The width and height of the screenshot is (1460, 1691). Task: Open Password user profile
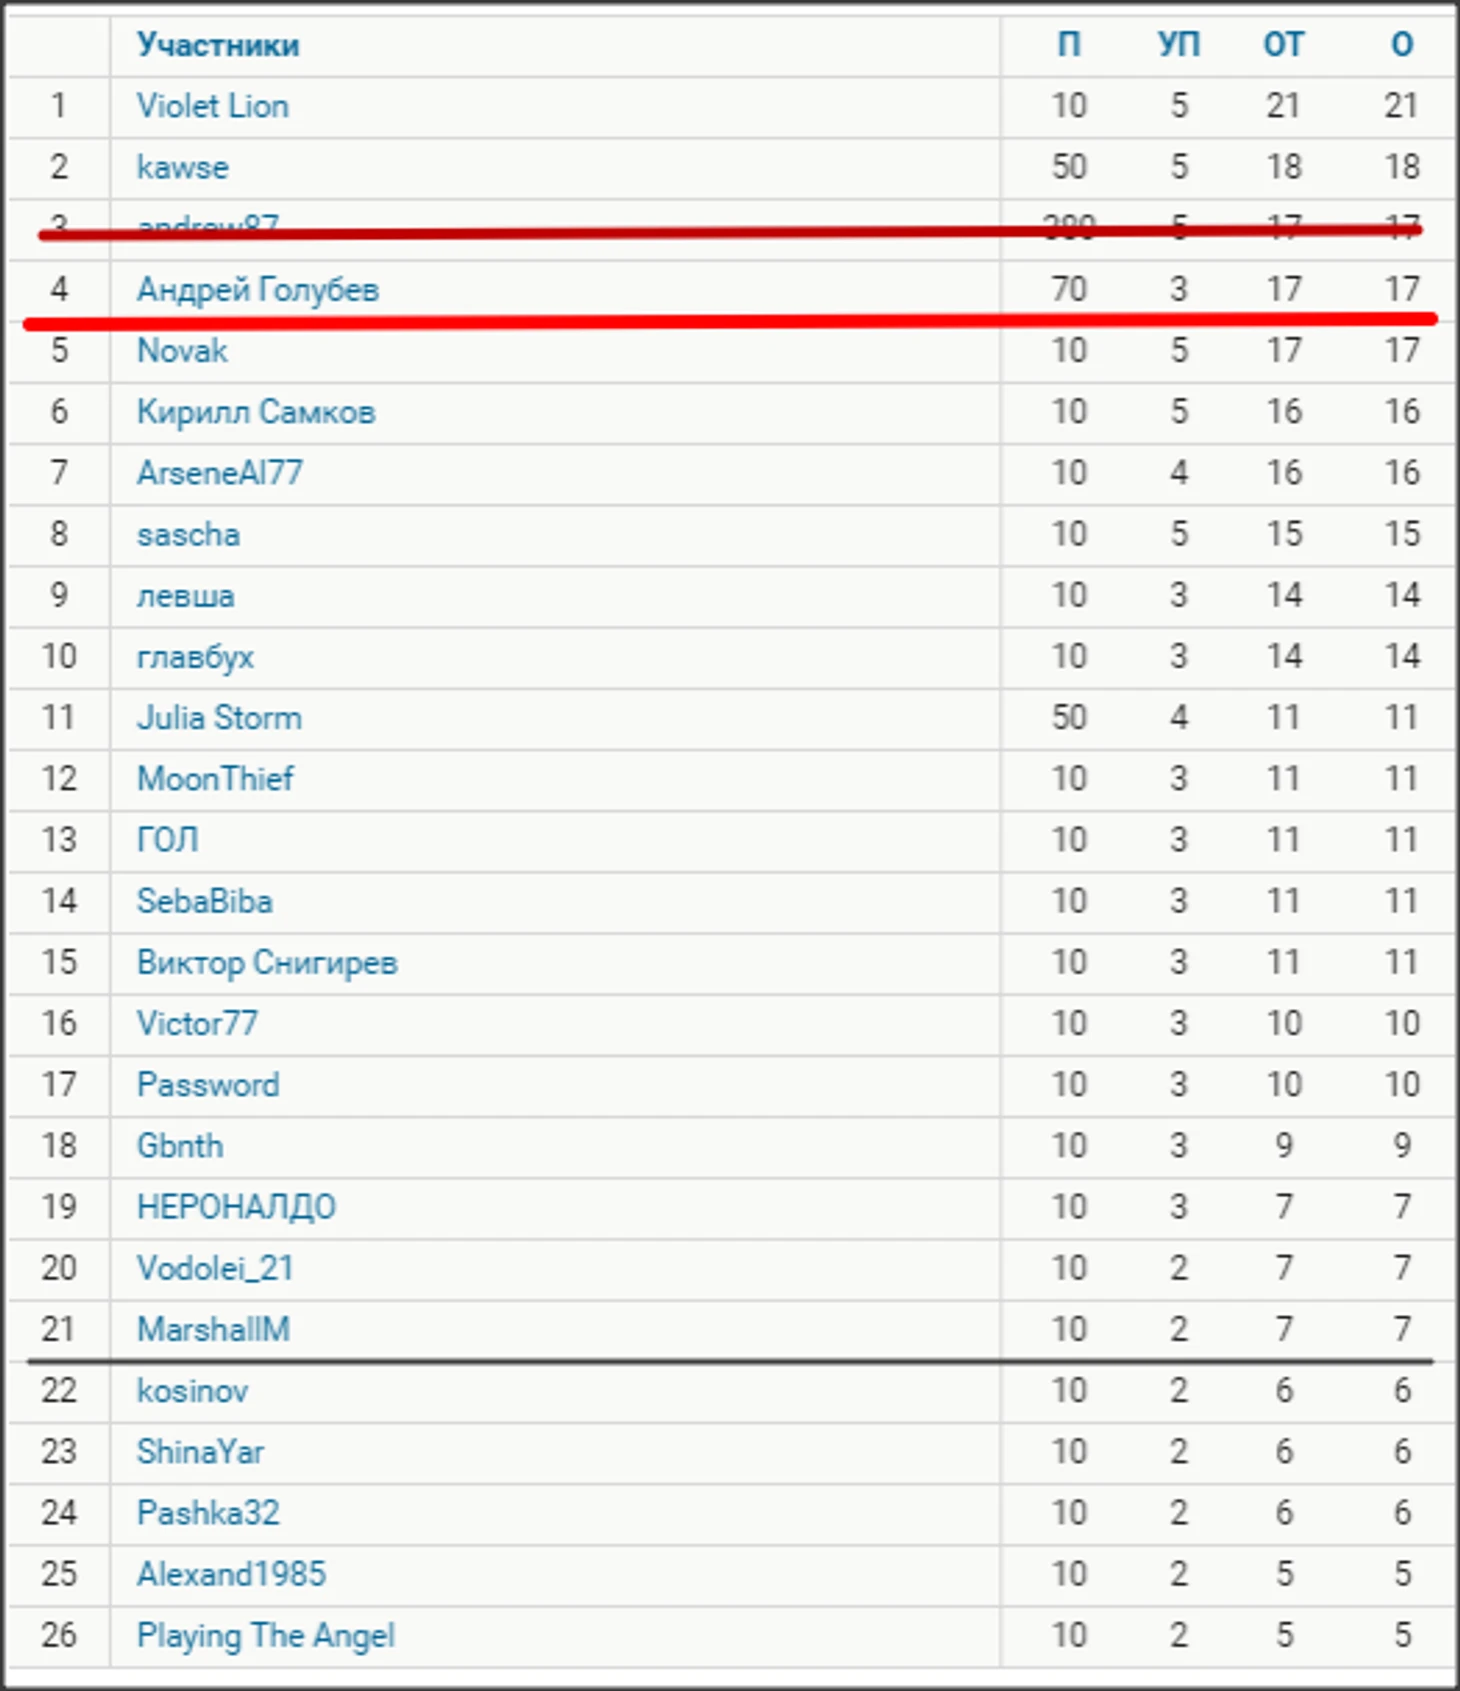[x=208, y=1085]
